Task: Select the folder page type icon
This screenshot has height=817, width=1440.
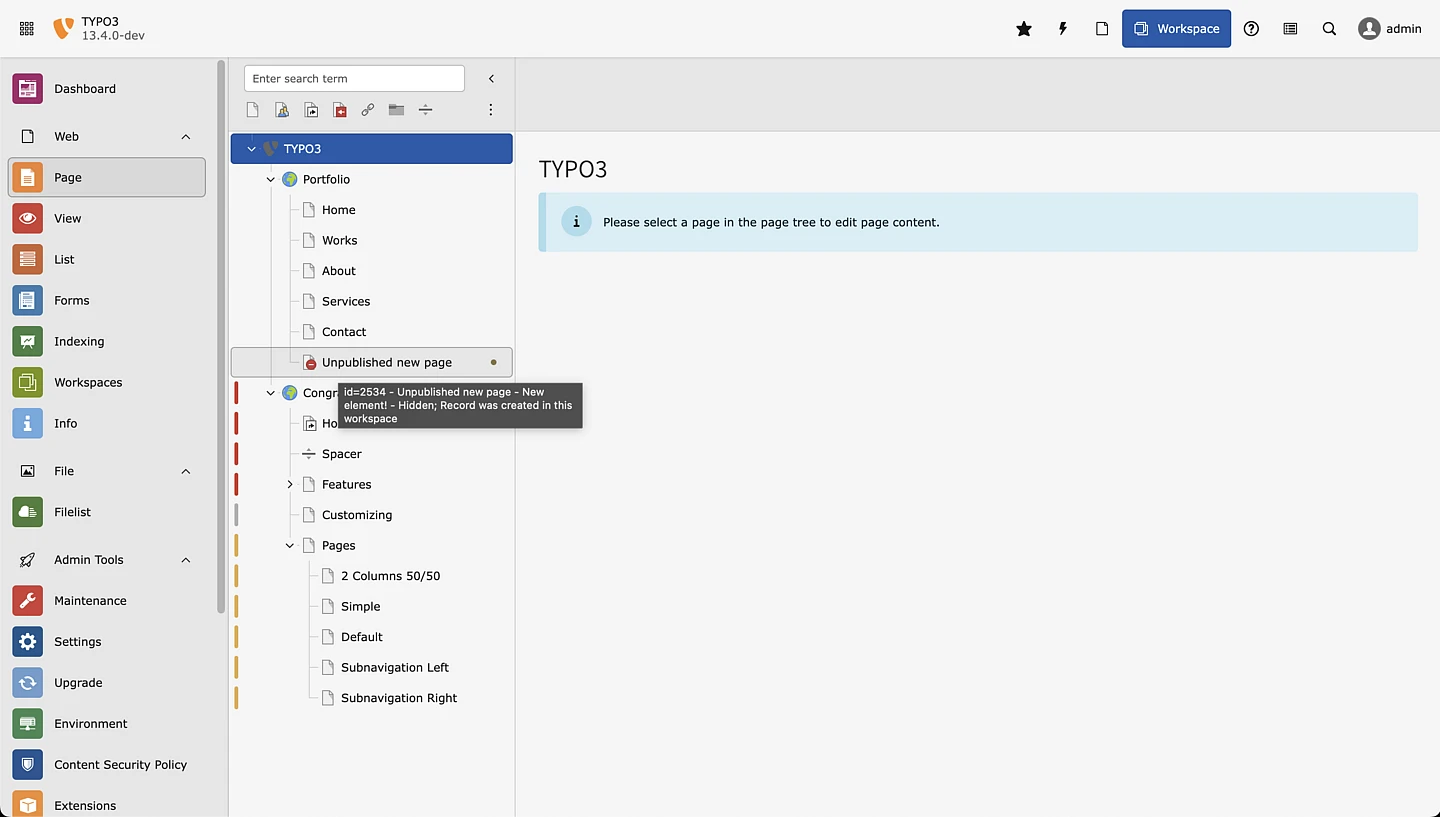Action: (396, 110)
